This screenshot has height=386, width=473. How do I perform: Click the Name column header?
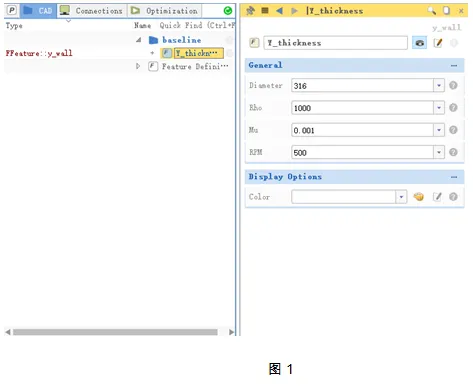(142, 25)
